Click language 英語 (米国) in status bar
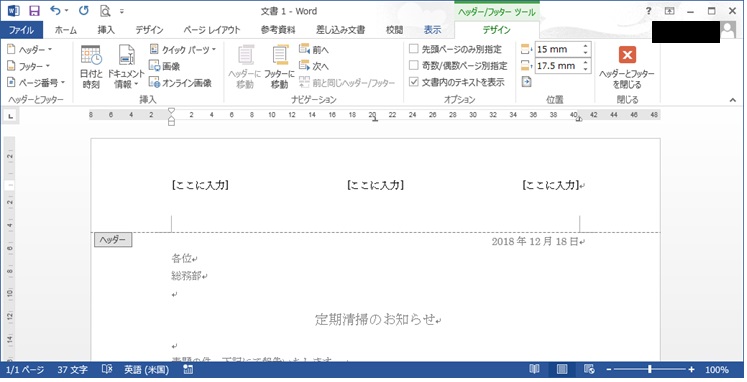 point(147,370)
